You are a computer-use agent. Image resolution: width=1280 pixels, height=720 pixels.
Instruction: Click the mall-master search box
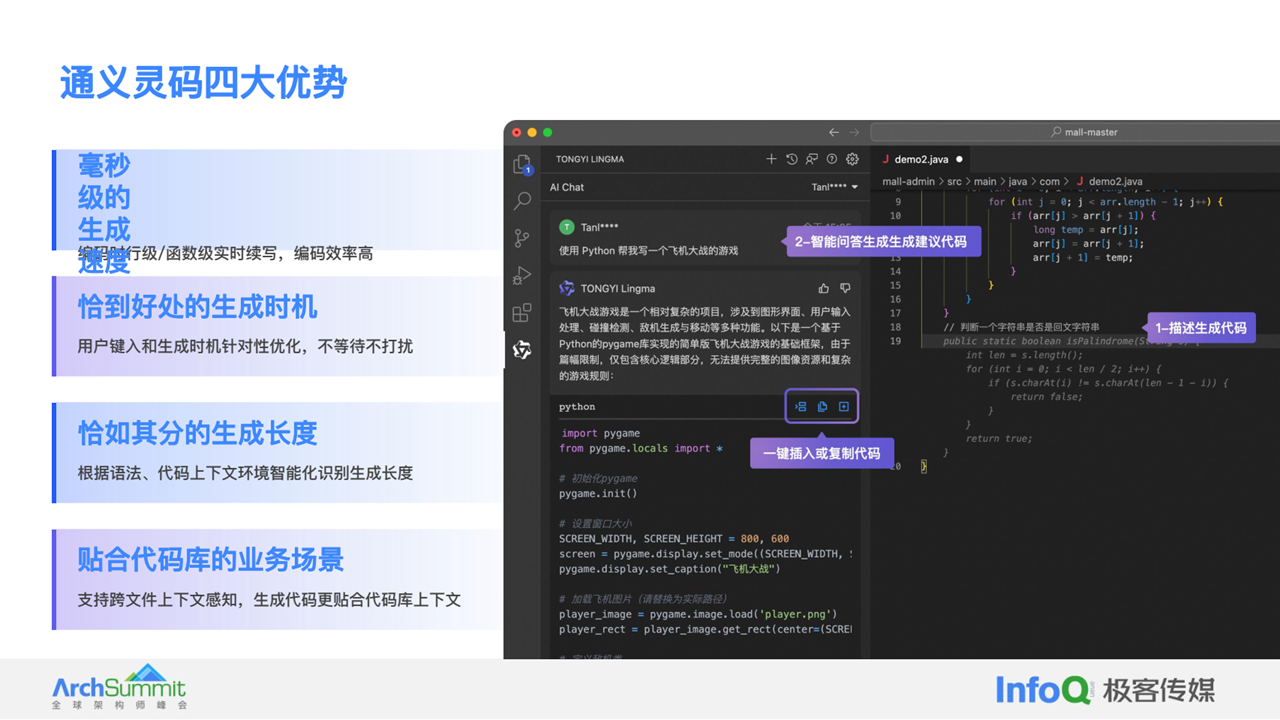pyautogui.click(x=1075, y=132)
